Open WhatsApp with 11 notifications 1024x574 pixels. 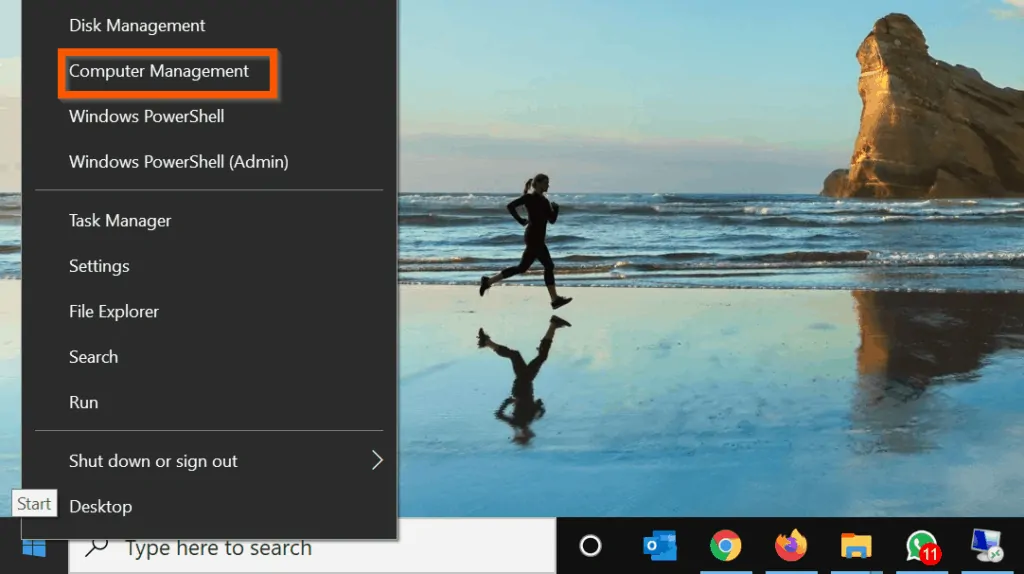(x=921, y=546)
